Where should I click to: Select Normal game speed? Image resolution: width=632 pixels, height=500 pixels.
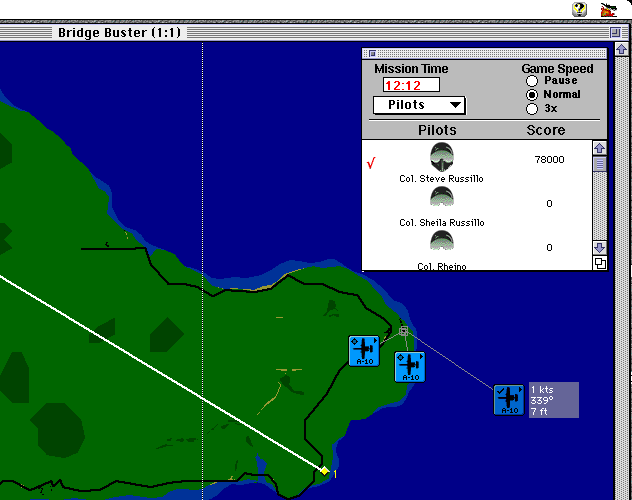532,95
